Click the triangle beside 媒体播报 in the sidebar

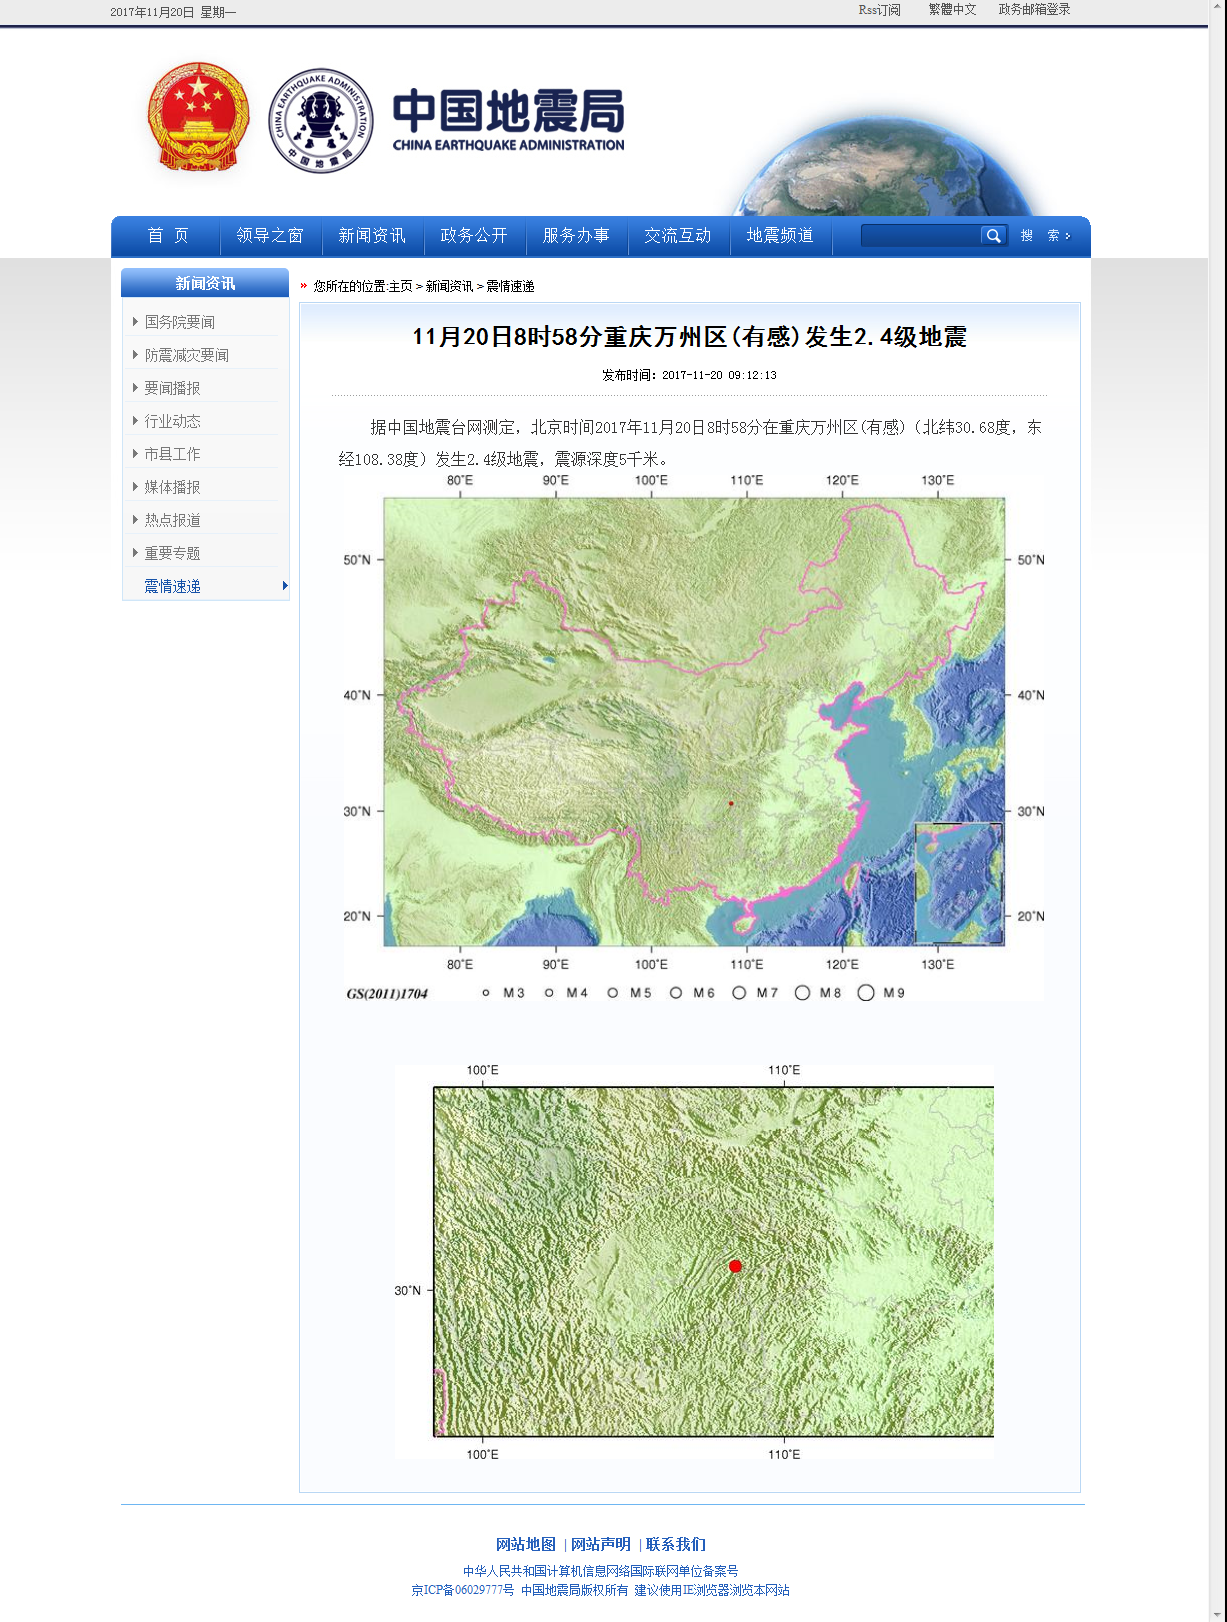click(135, 487)
